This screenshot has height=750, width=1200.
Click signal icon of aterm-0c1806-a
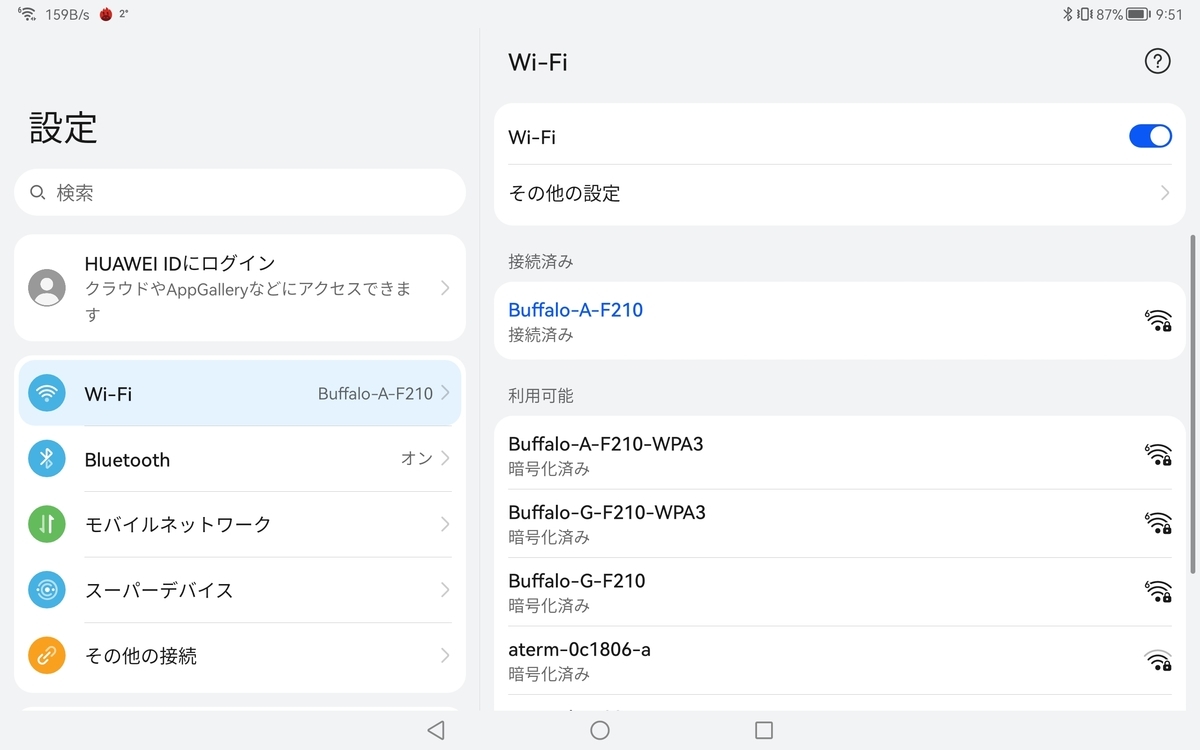click(x=1158, y=660)
